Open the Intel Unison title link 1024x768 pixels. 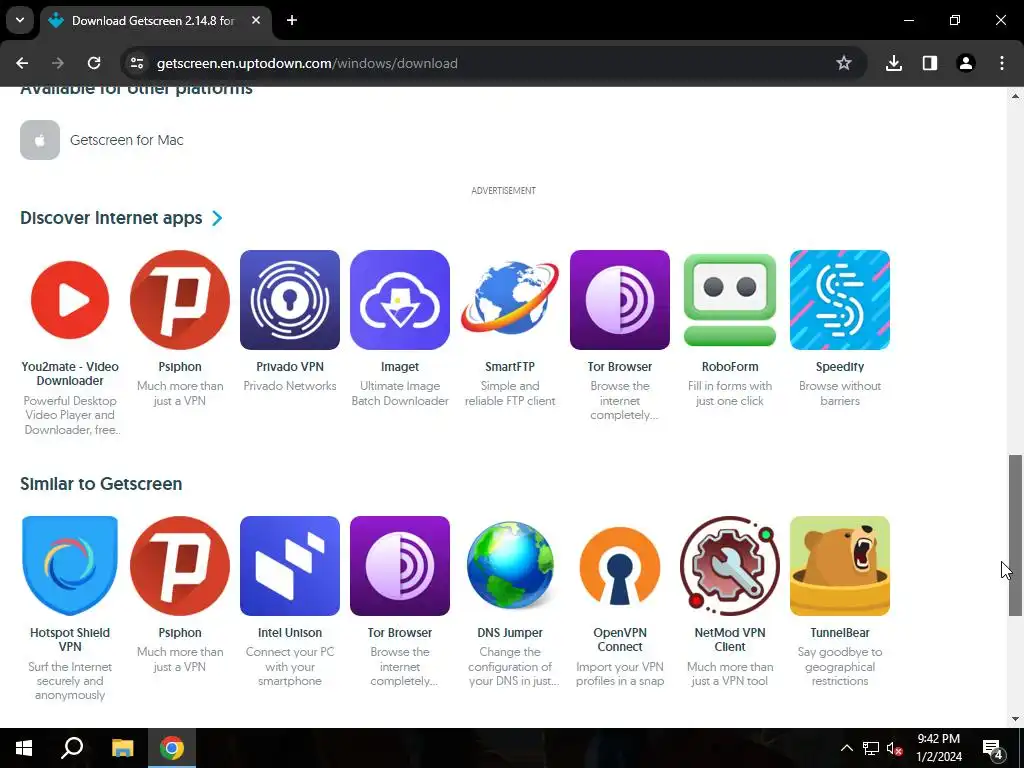point(290,633)
